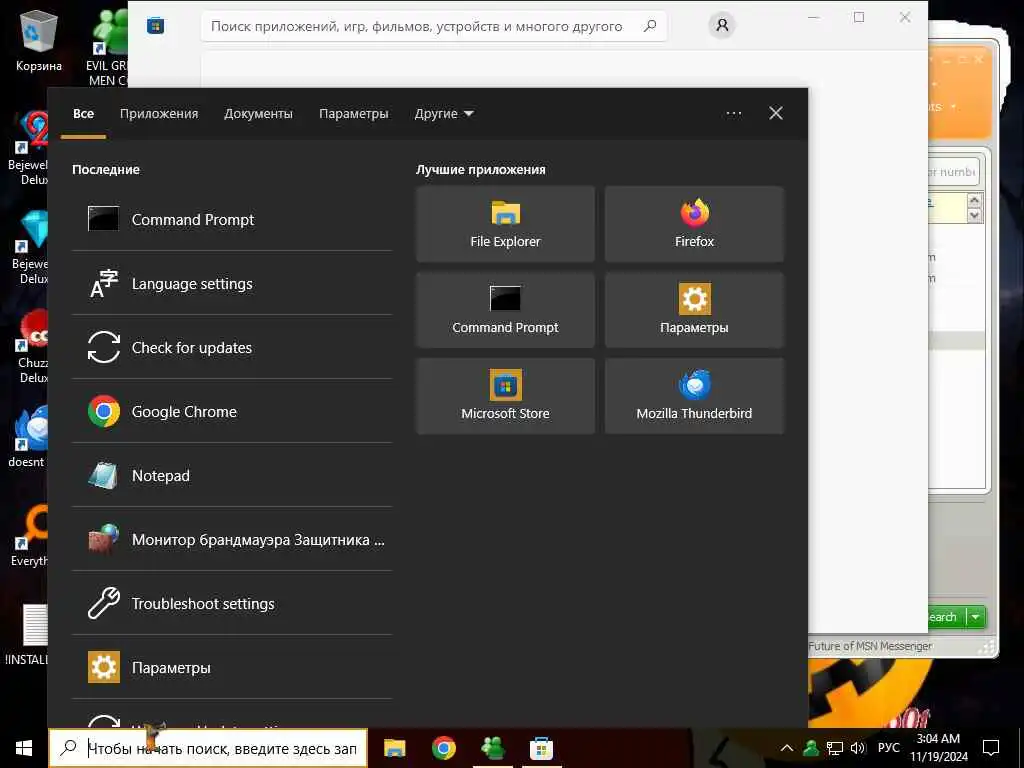Viewport: 1024px width, 768px height.
Task: Click the Microsoft Store home logo
Action: (155, 25)
